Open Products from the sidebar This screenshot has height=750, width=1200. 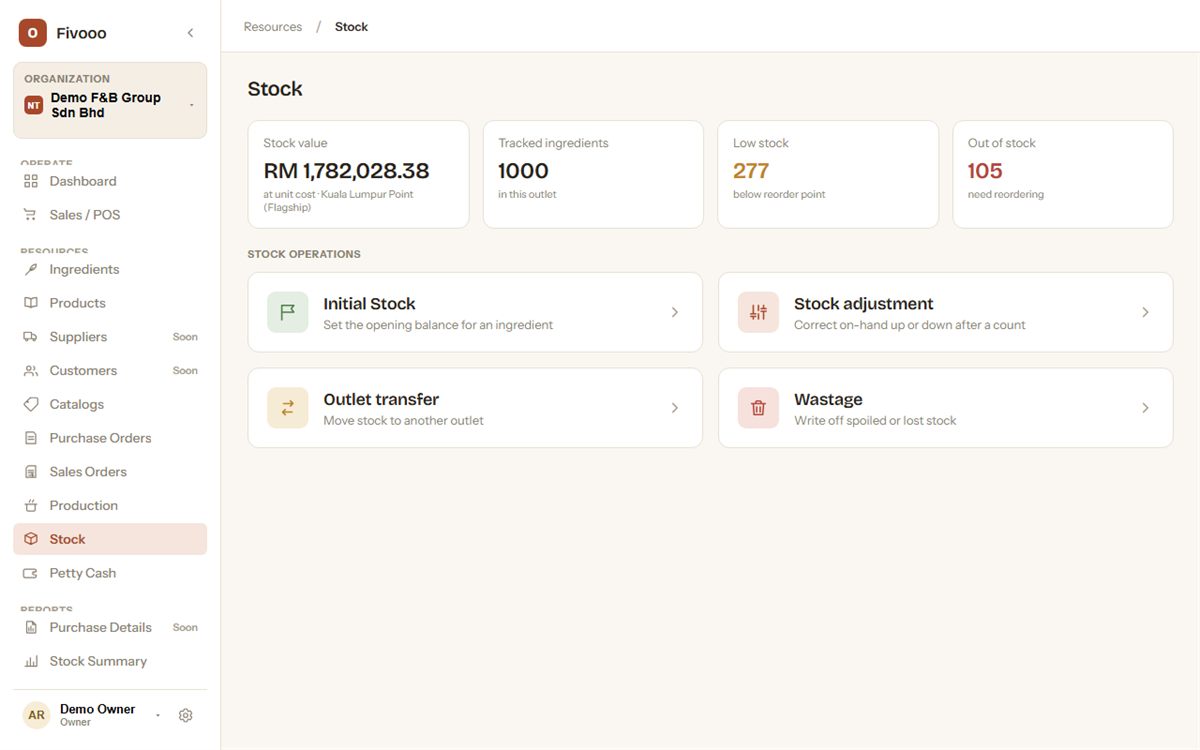click(110, 303)
